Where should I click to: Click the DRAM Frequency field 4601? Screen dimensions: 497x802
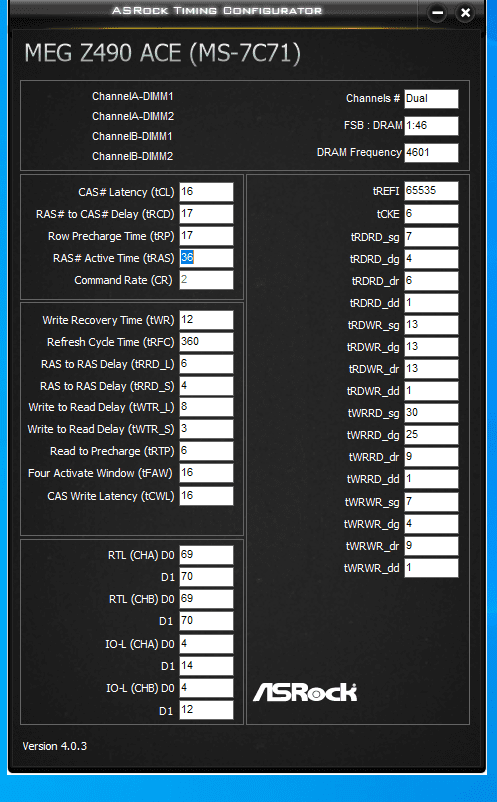click(x=431, y=152)
